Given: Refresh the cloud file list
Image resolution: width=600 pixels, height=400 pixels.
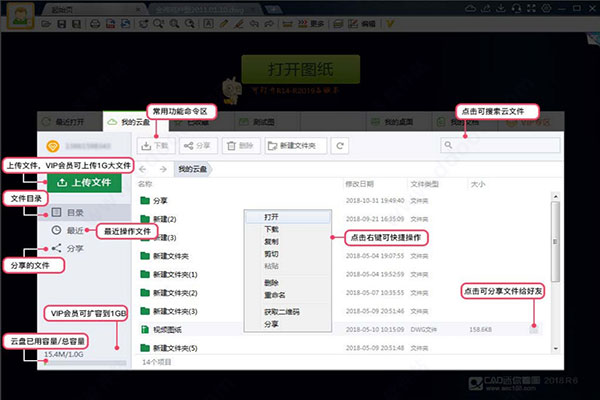Looking at the screenshot, I should tap(340, 146).
